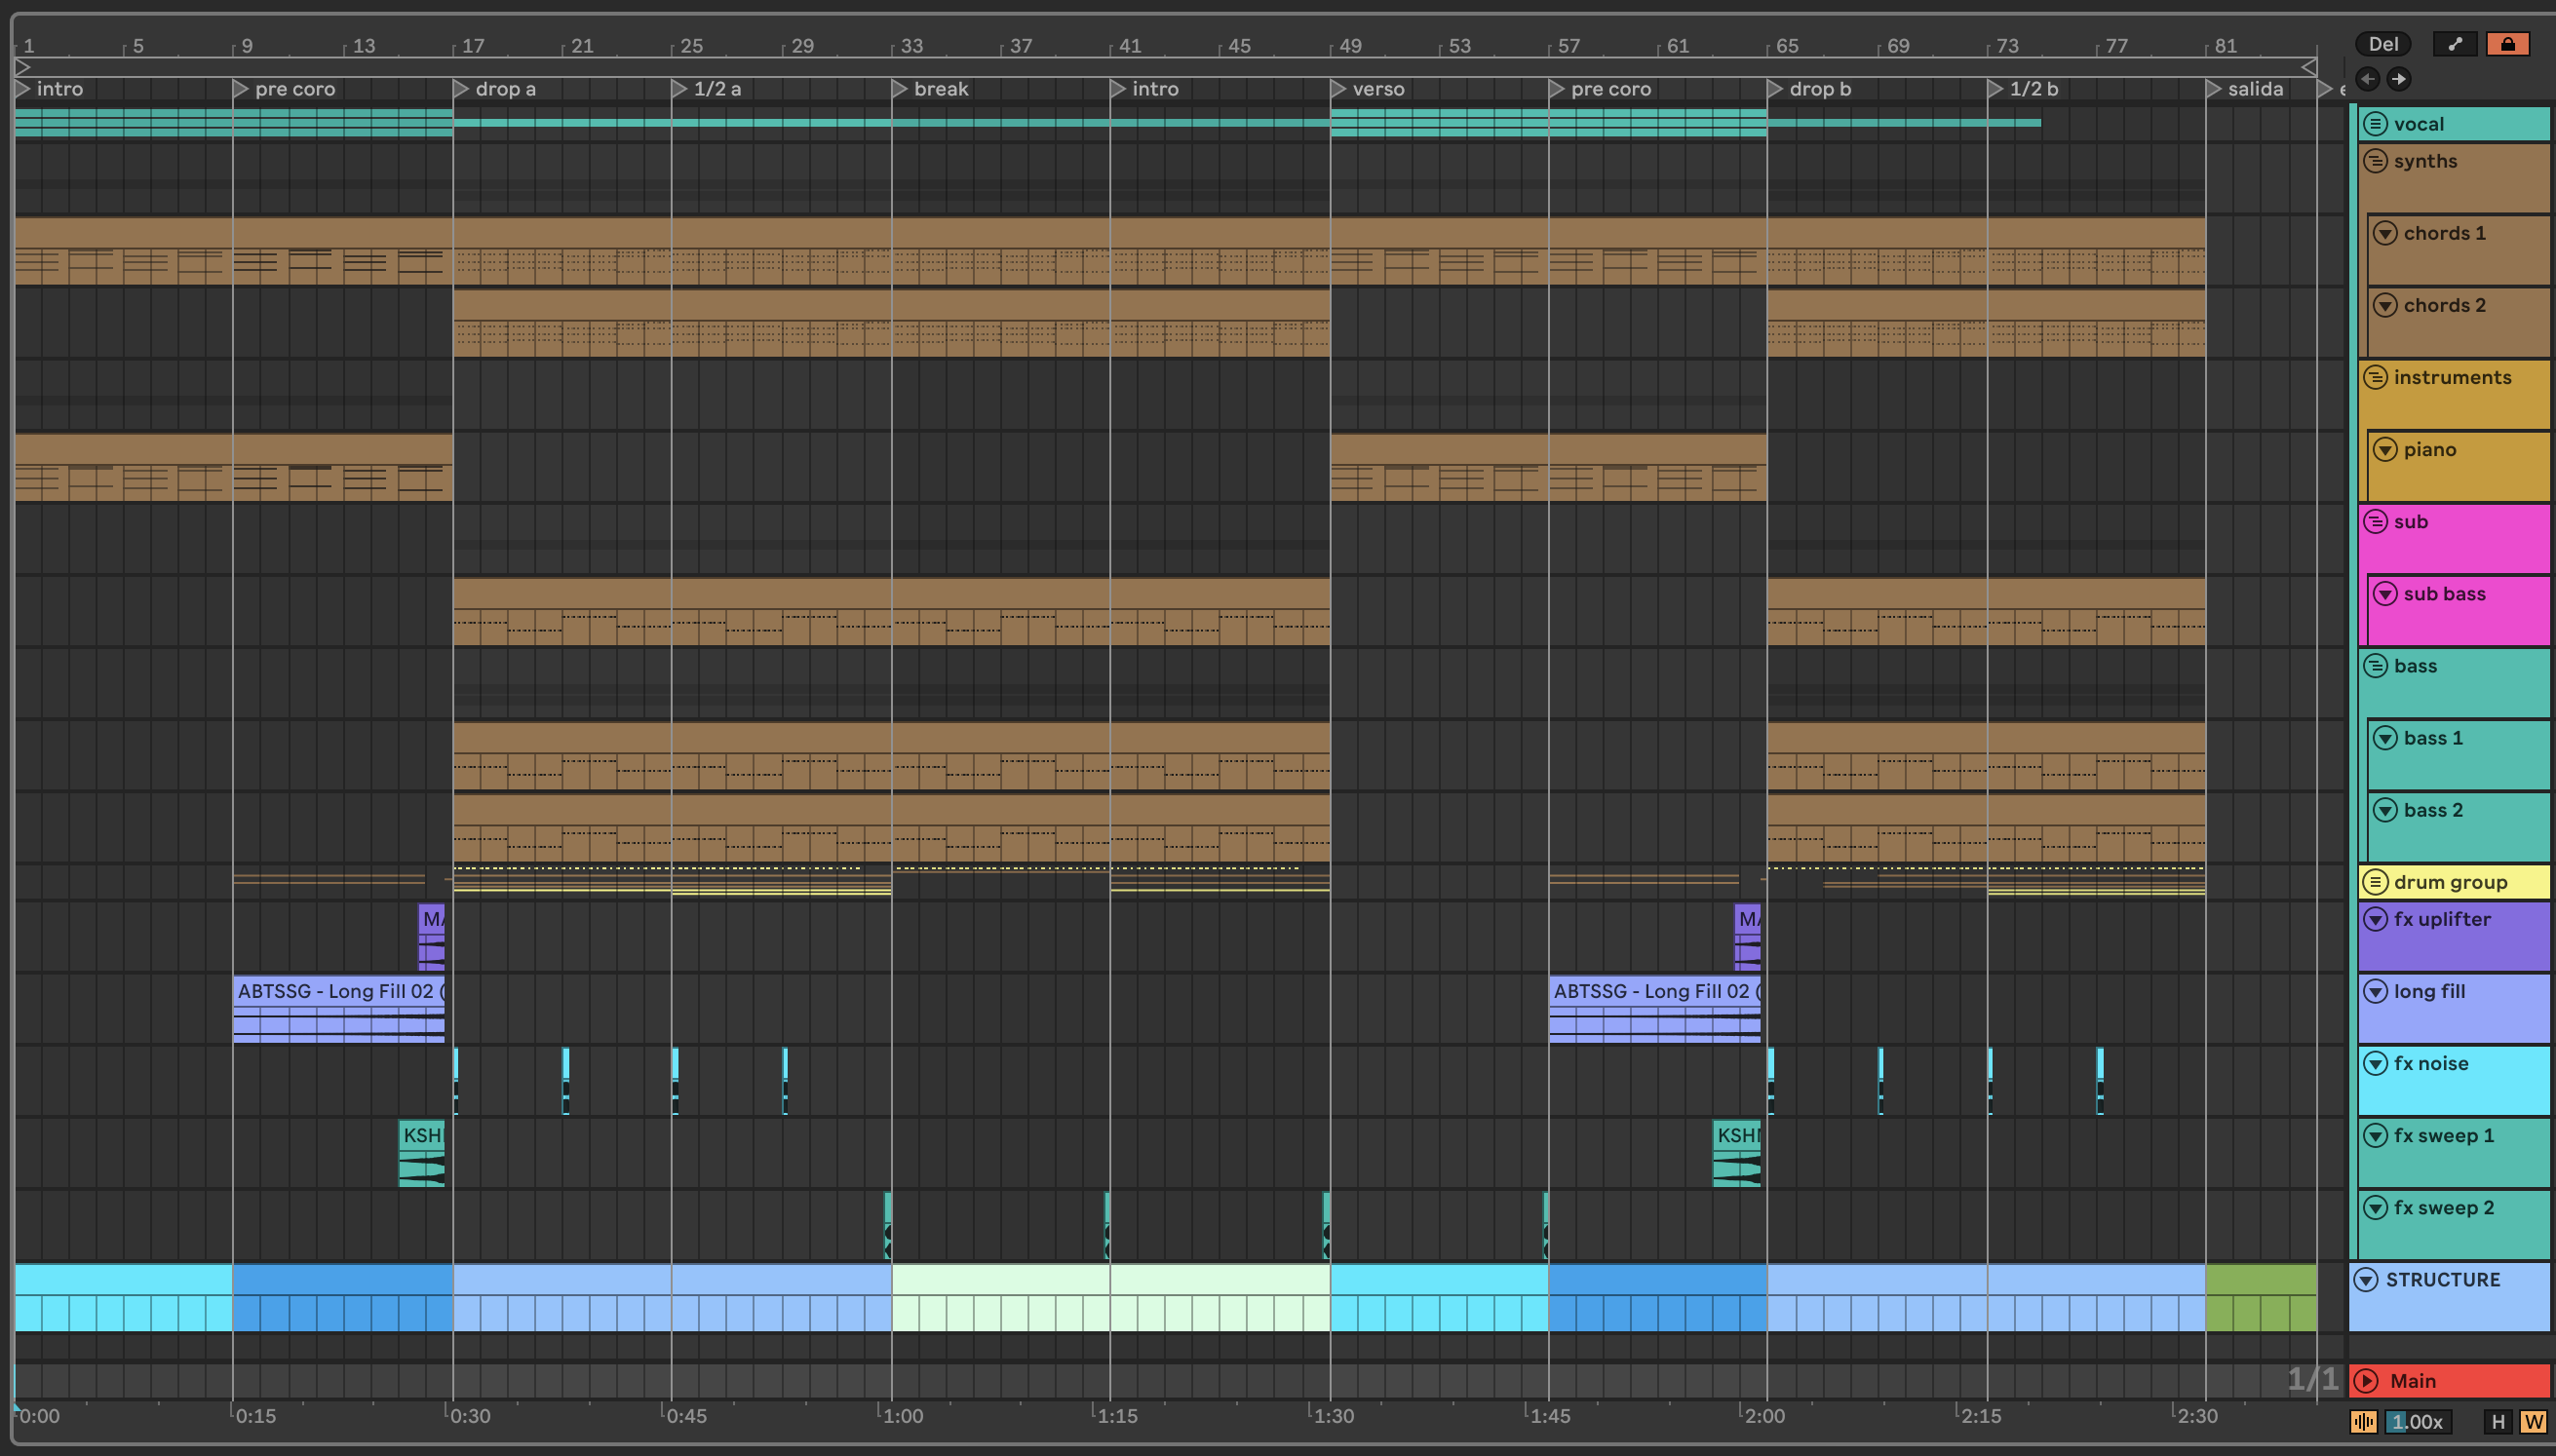The height and width of the screenshot is (1456, 2556).
Task: Click the break locator marker
Action: tap(899, 89)
